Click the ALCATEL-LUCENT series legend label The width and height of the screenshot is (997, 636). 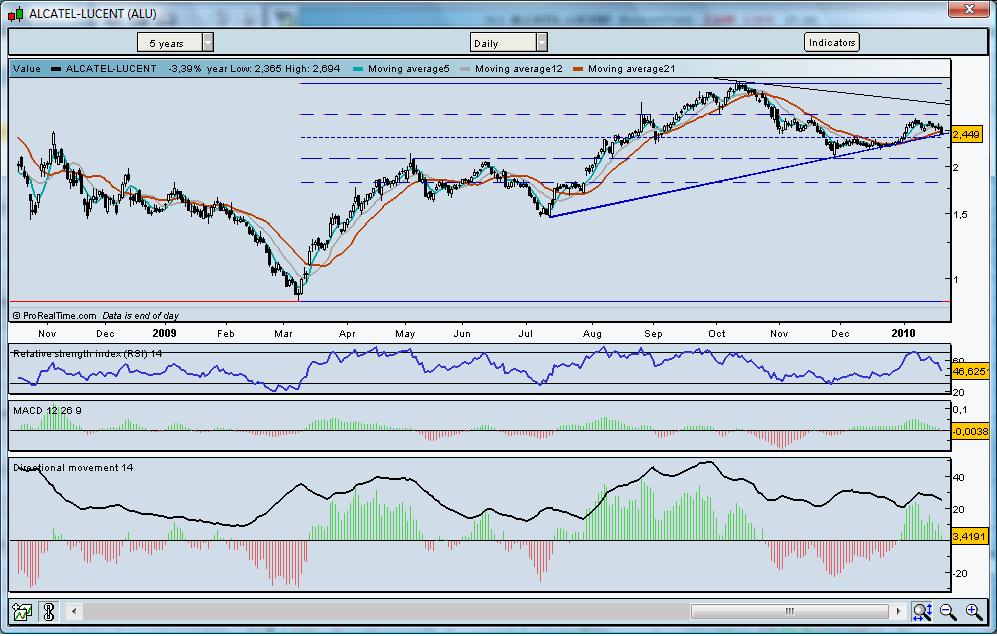coord(111,68)
